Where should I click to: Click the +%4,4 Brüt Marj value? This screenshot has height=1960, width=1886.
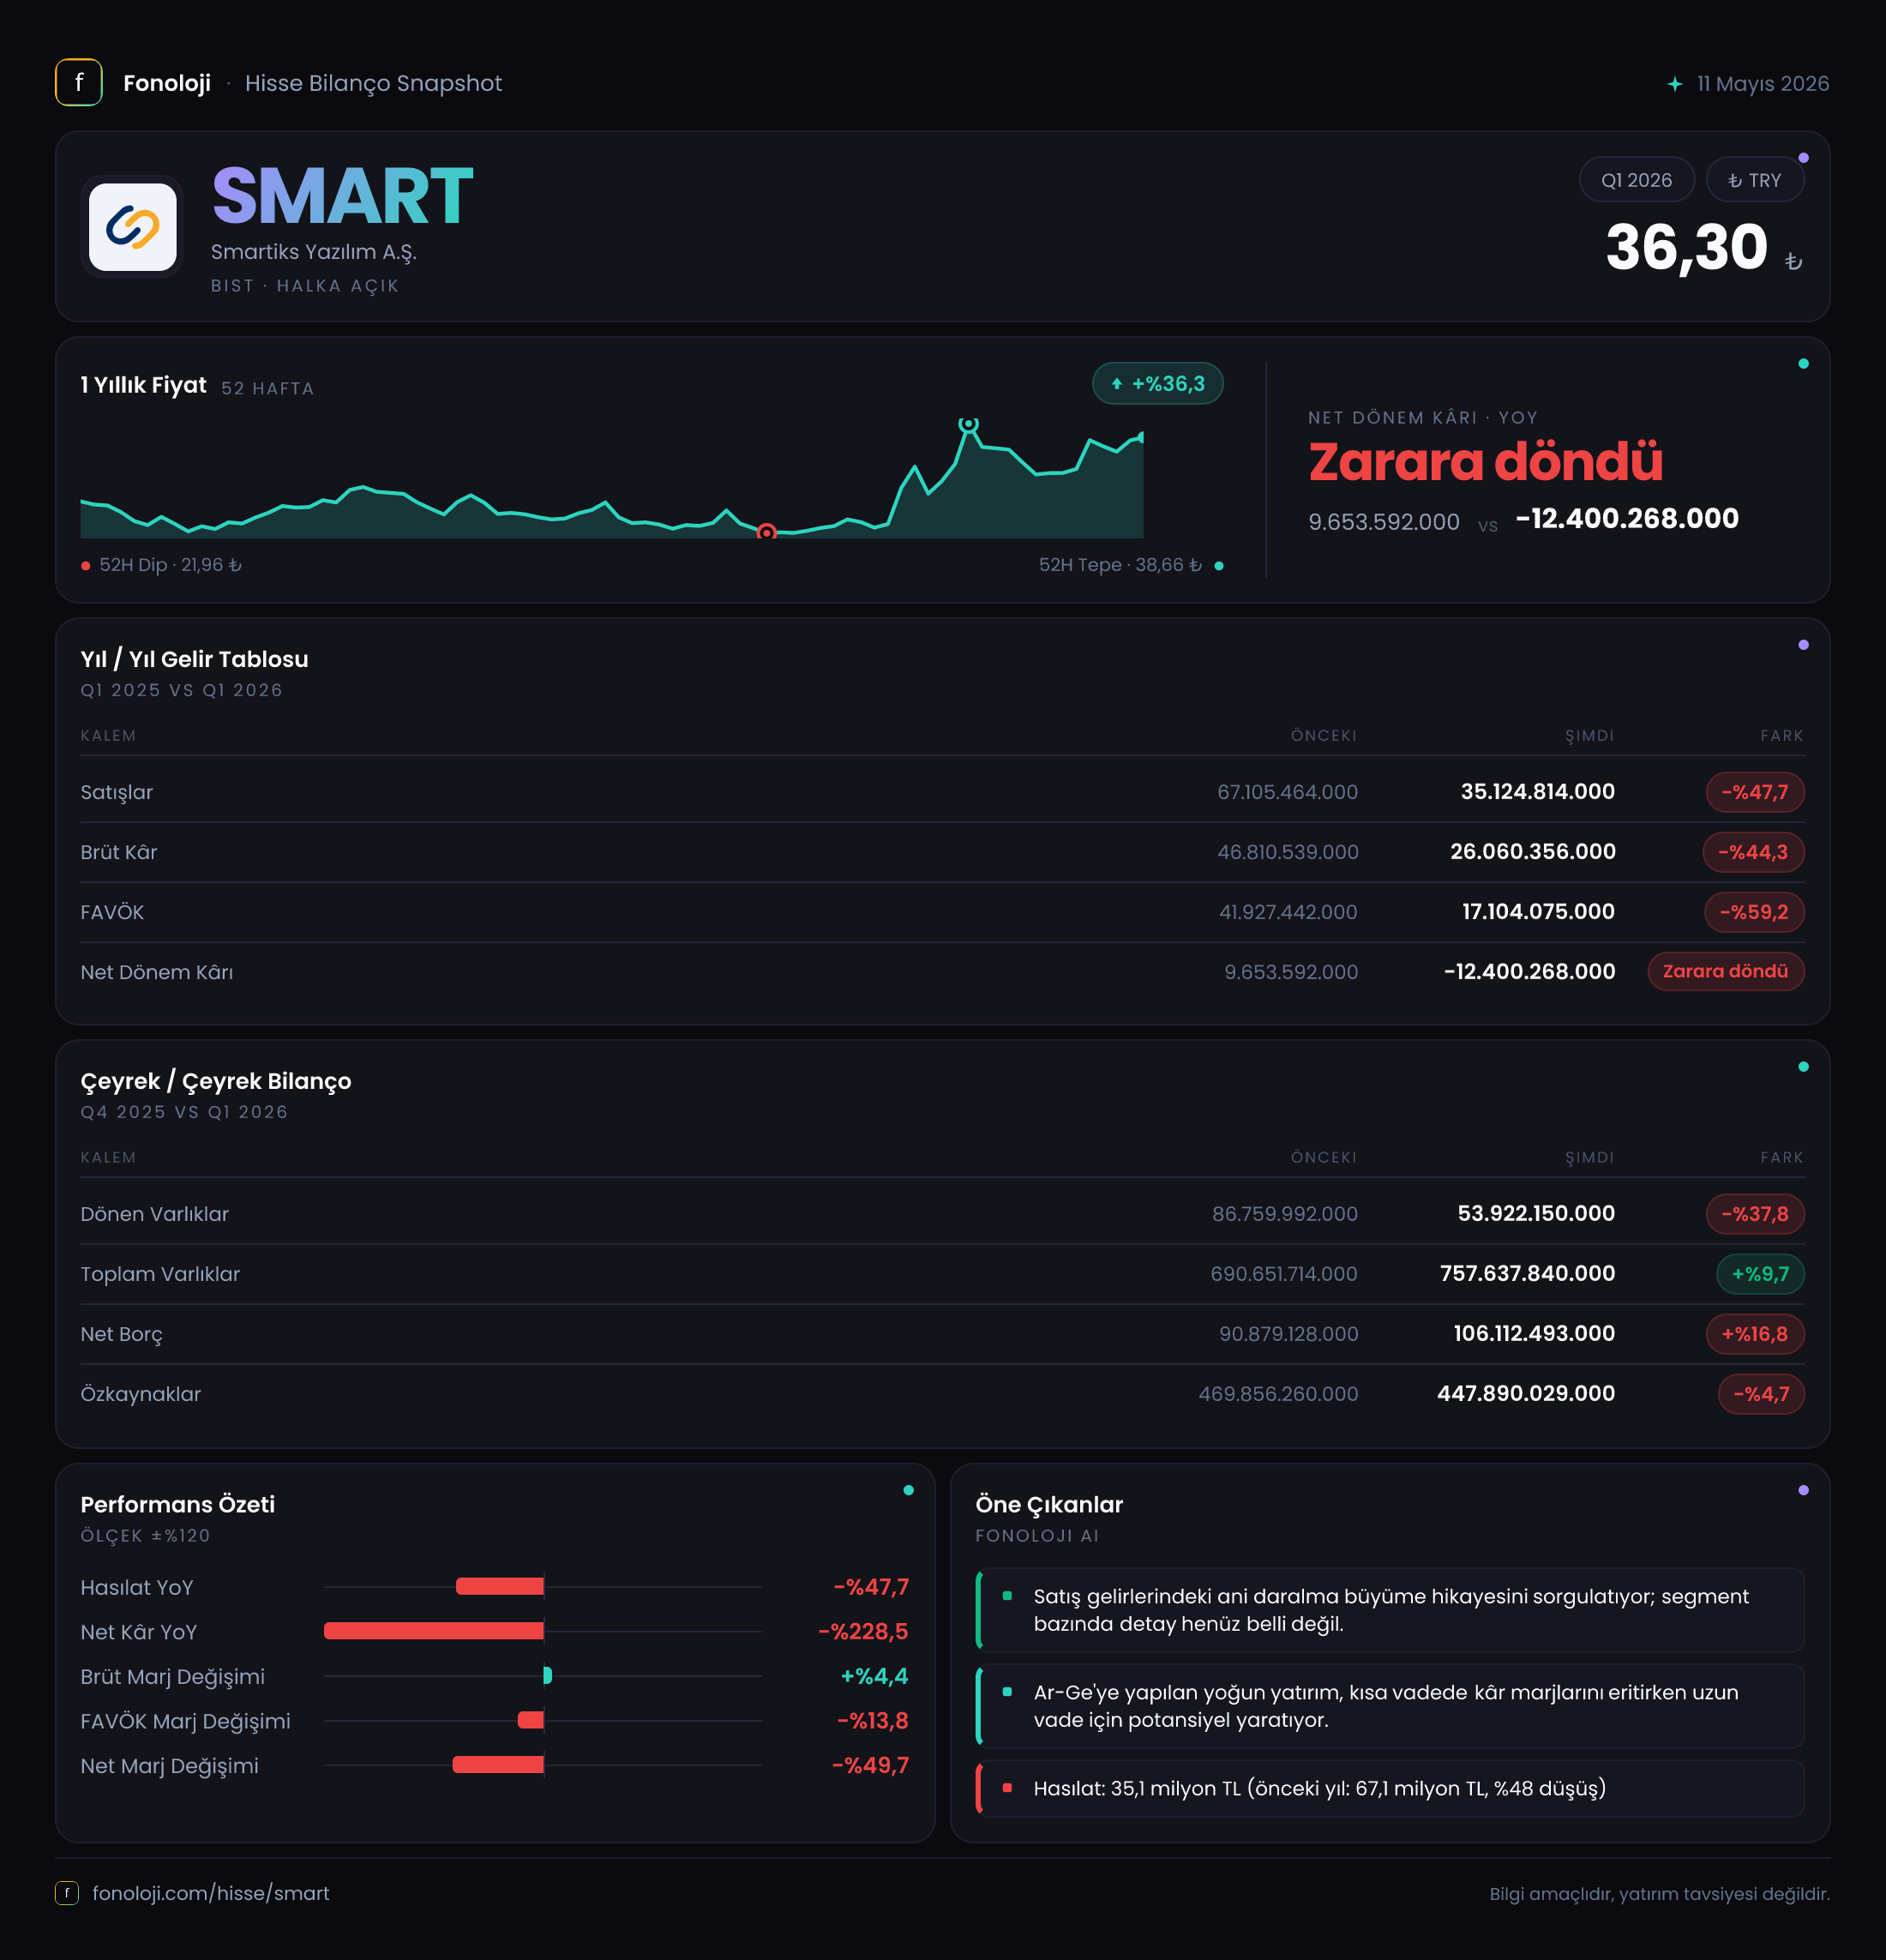coord(874,1676)
